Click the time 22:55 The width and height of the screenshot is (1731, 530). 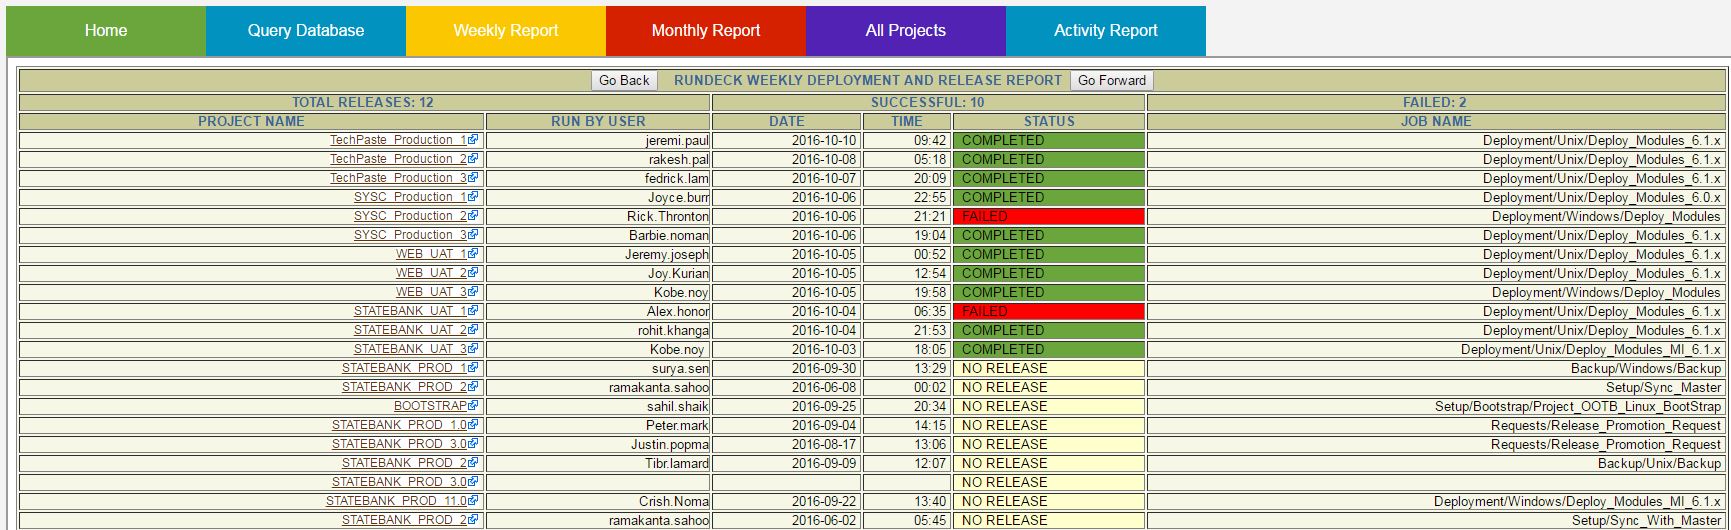[x=930, y=198]
